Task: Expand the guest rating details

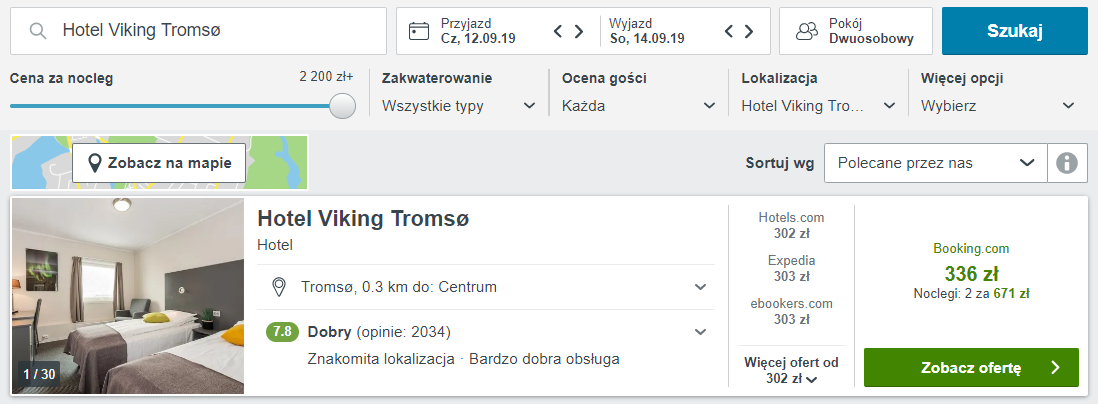Action: click(700, 332)
